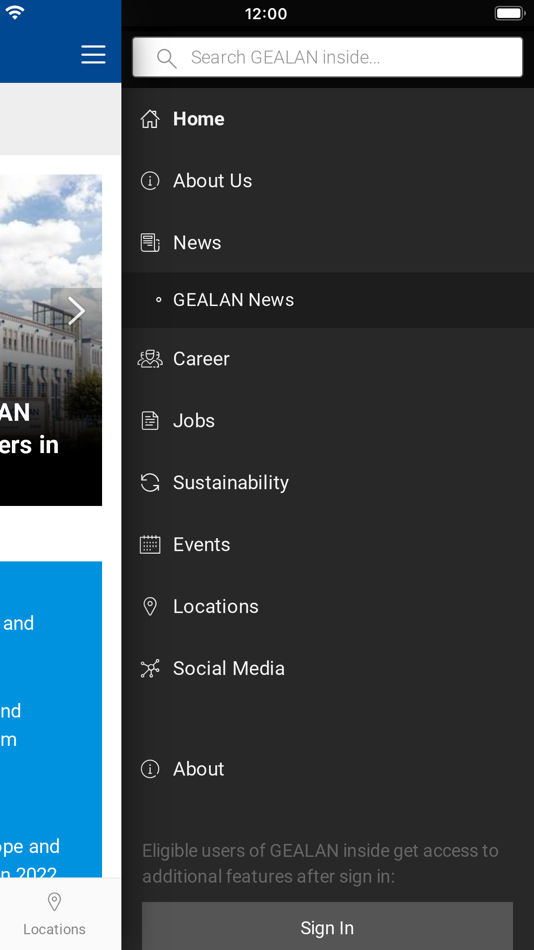Tap the hamburger menu icon
The image size is (534, 950).
pos(93,55)
